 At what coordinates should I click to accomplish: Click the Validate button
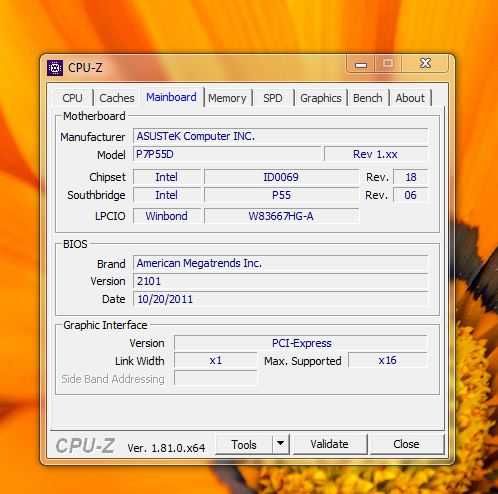click(x=330, y=444)
